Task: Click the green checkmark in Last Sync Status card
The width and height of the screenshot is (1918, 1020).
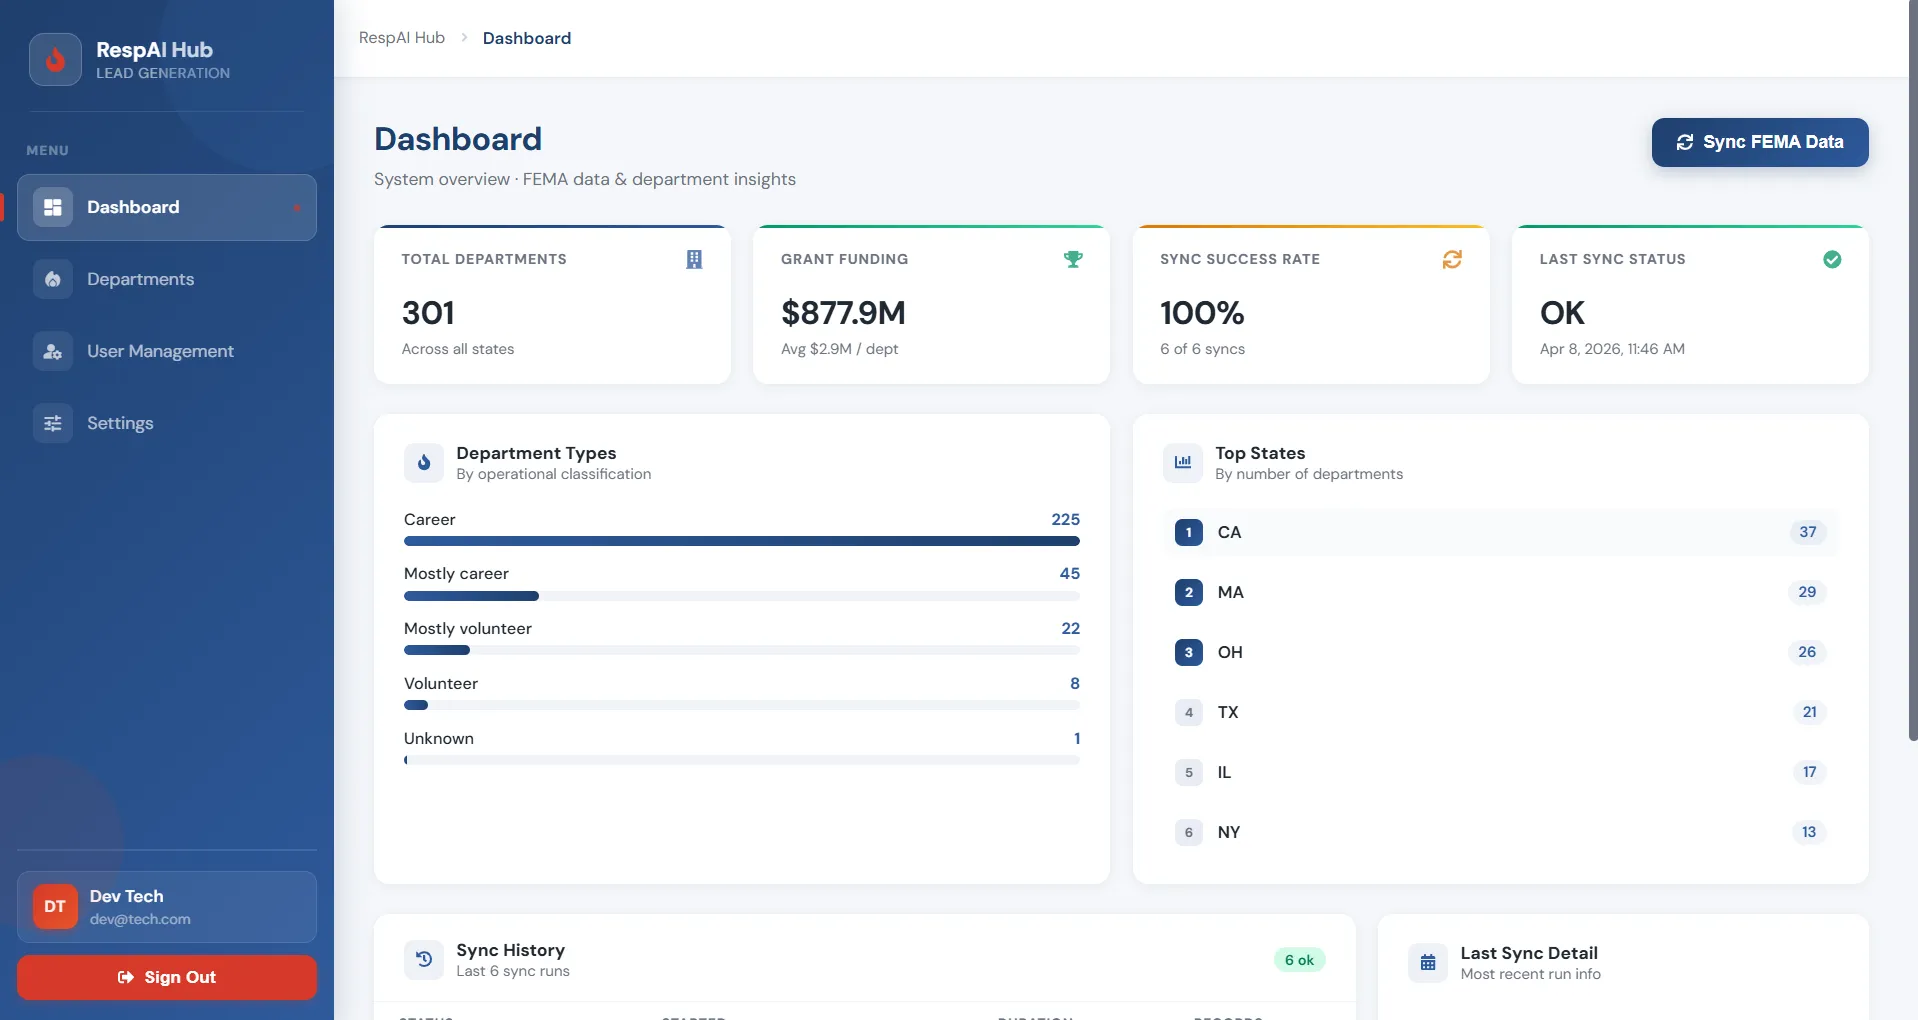Action: coord(1832,259)
